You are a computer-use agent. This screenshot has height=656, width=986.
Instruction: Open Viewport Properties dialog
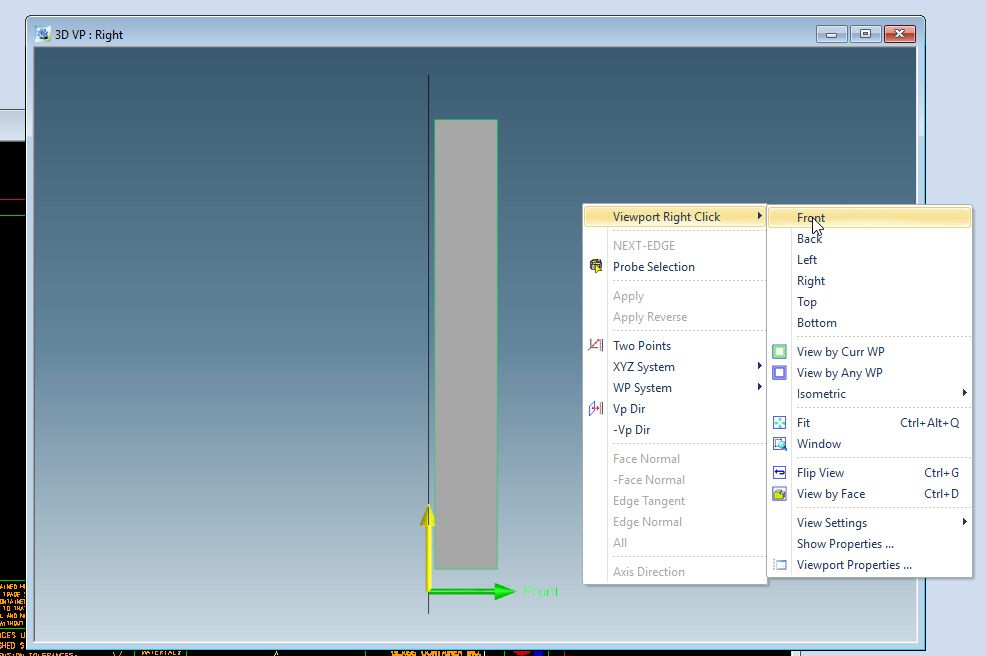870,565
